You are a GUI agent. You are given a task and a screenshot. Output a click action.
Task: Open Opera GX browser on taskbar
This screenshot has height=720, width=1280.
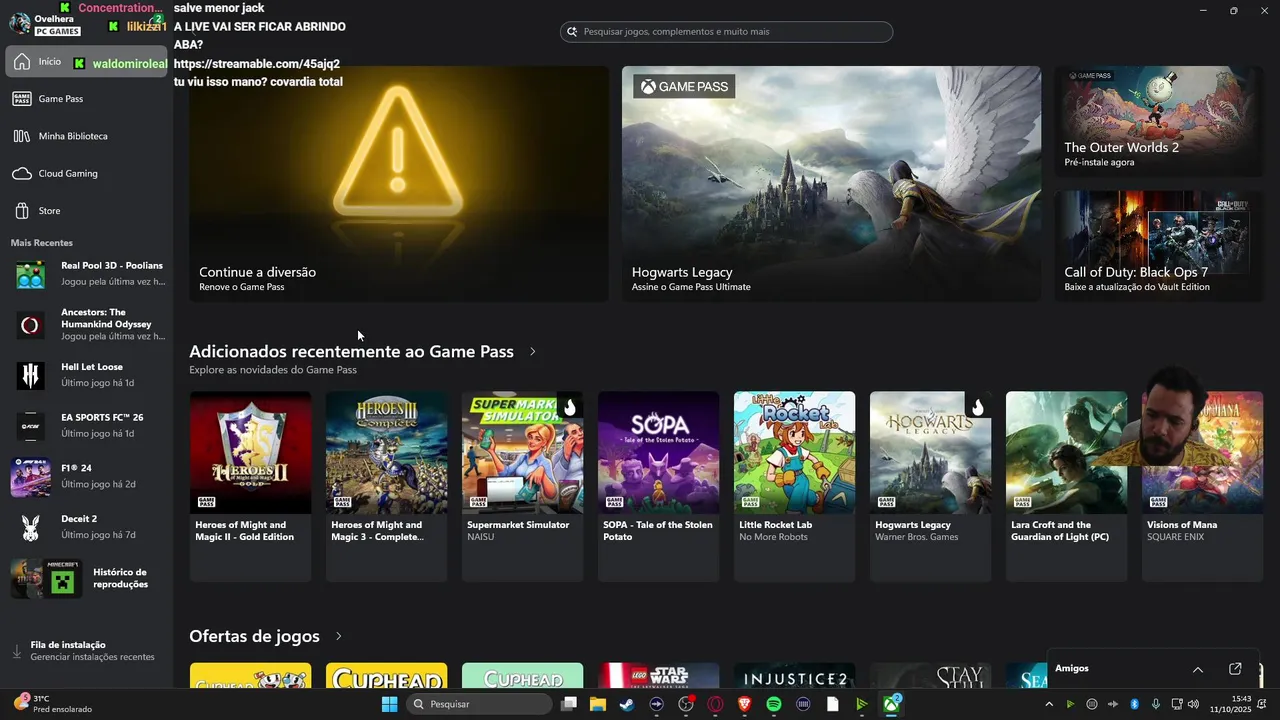pyautogui.click(x=715, y=704)
